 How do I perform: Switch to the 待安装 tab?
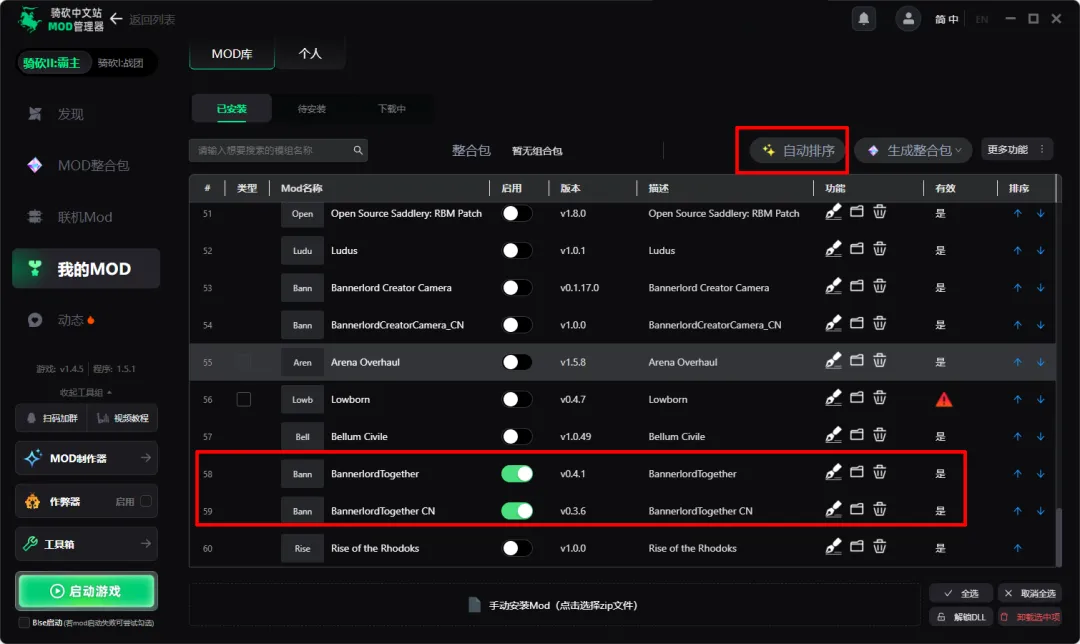click(311, 109)
